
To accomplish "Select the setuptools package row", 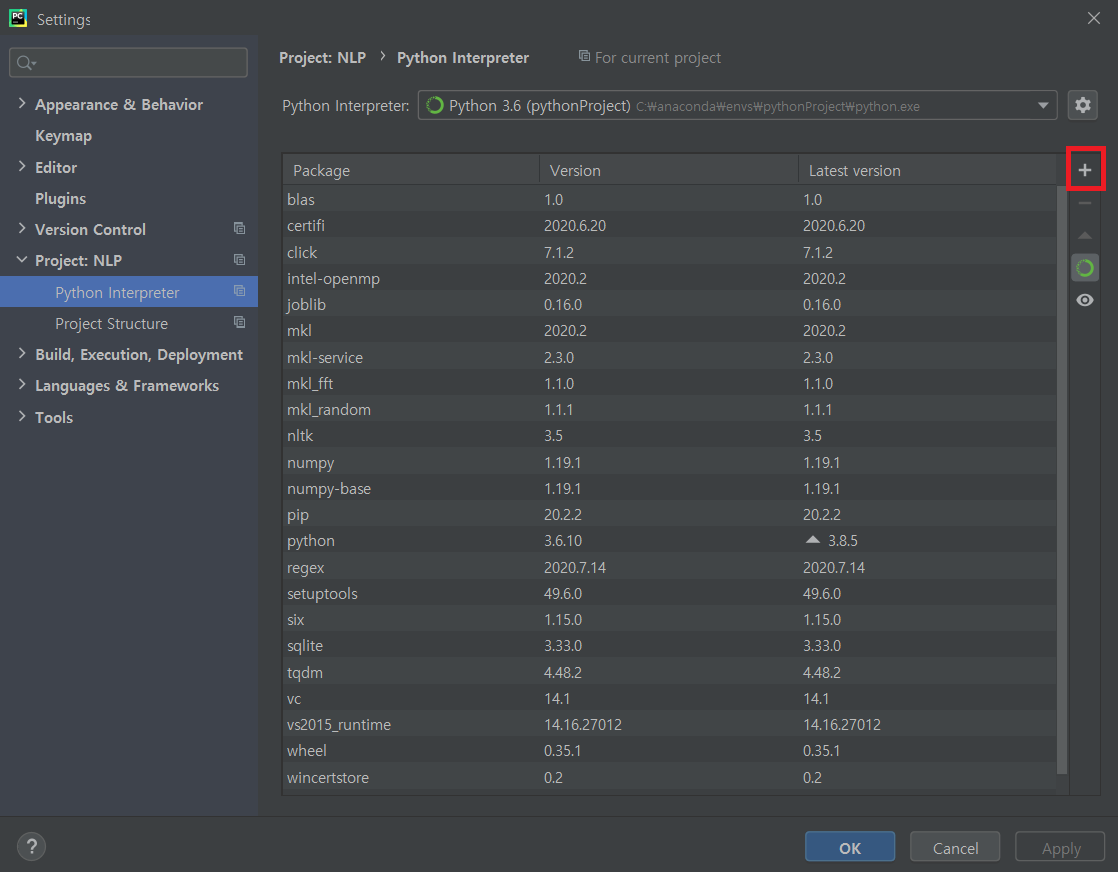I will point(670,593).
